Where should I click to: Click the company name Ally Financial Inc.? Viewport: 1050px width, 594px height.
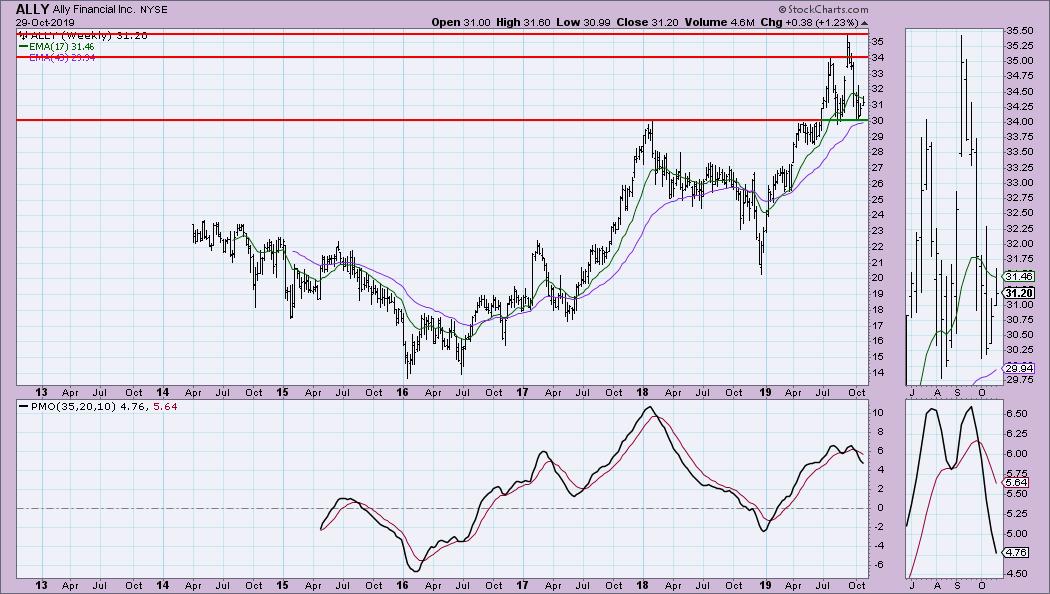95,10
